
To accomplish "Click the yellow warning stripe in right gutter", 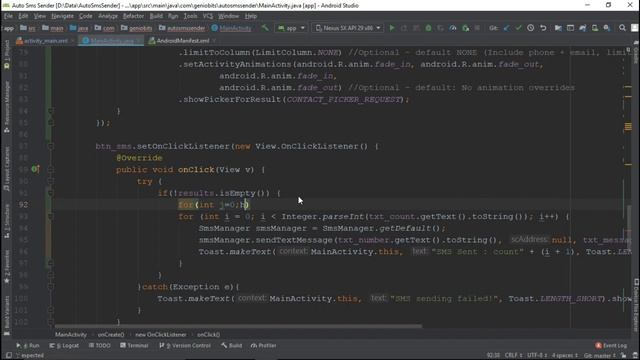I will (628, 127).
